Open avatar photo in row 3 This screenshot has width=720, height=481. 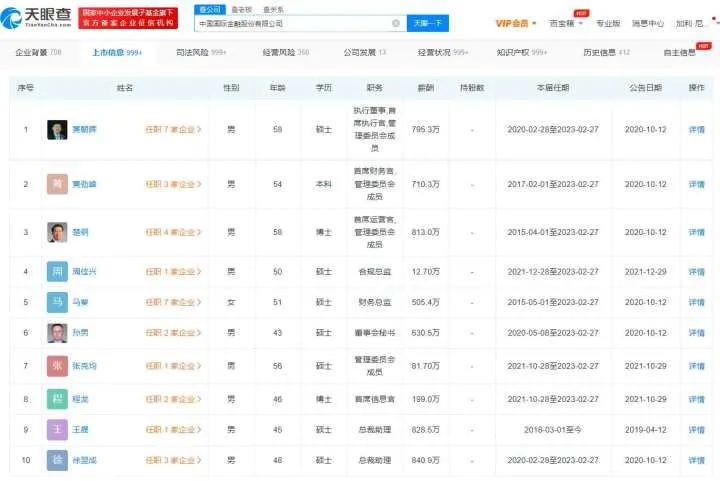pyautogui.click(x=57, y=232)
